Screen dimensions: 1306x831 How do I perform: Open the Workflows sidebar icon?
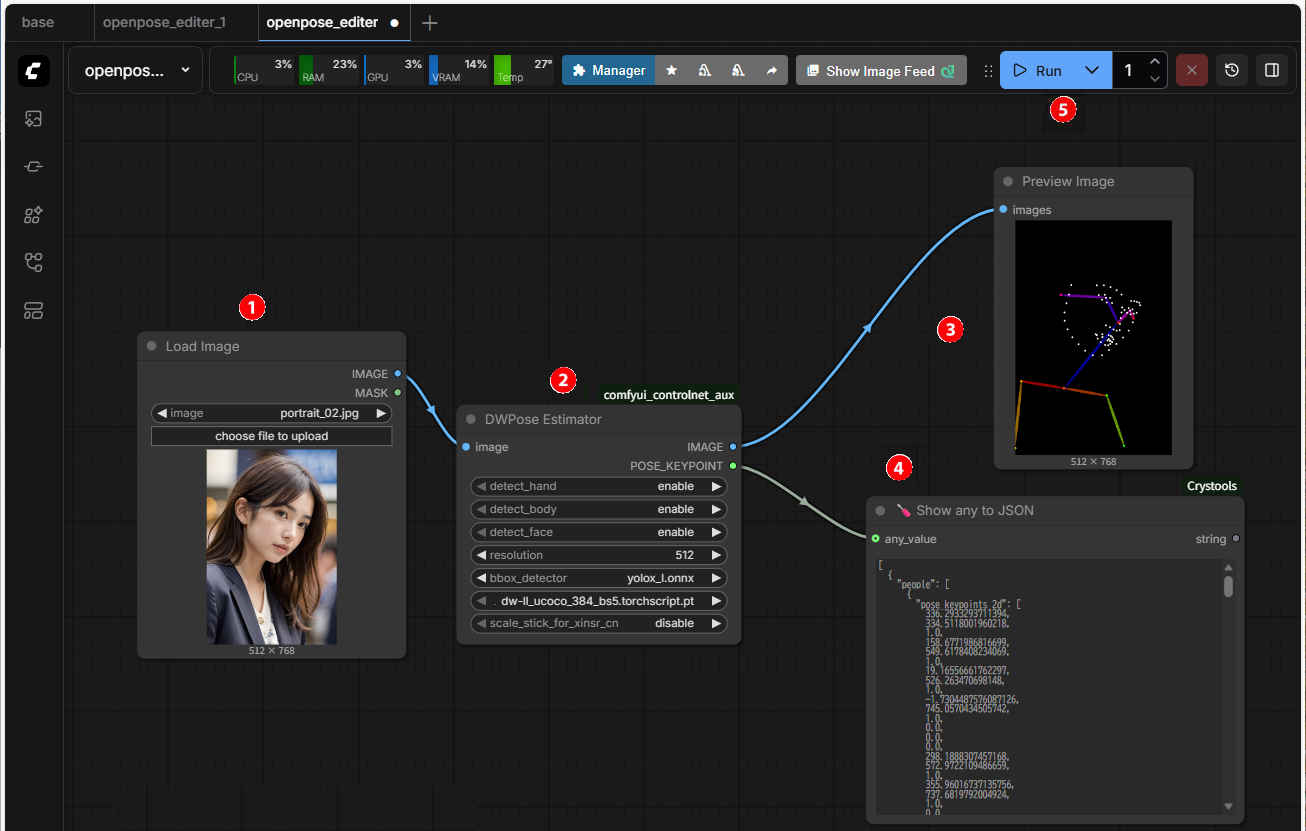33,262
